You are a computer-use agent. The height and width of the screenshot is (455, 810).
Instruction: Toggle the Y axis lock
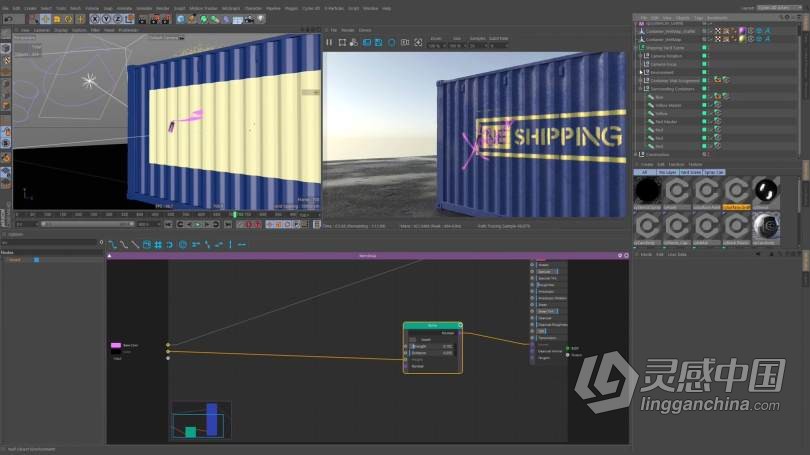[106, 19]
